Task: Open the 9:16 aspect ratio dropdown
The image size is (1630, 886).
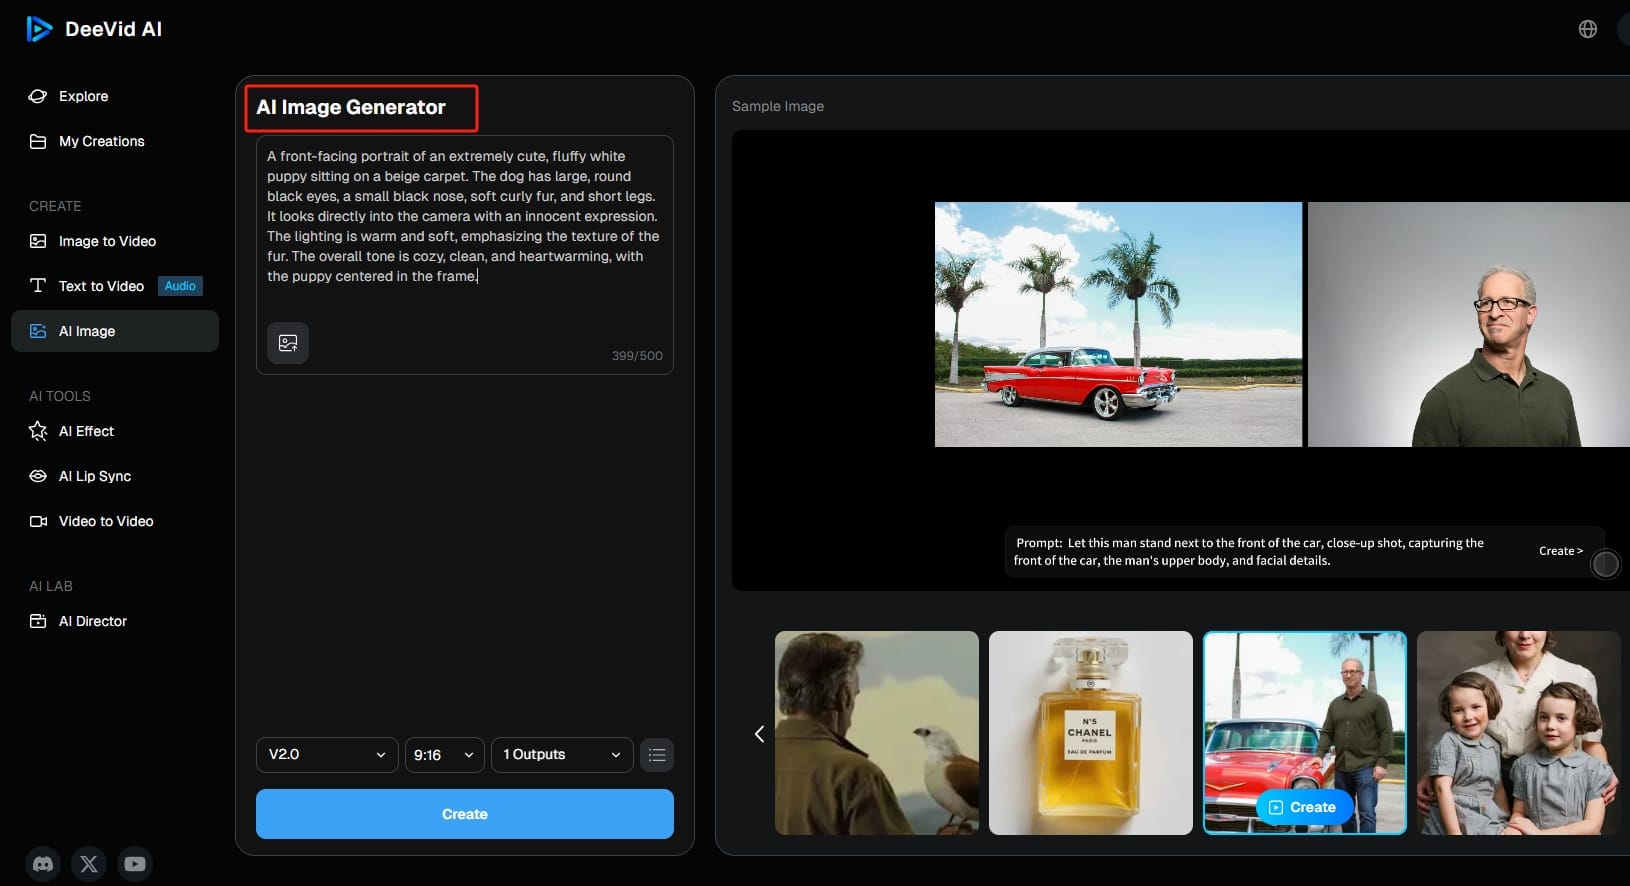Action: [444, 755]
